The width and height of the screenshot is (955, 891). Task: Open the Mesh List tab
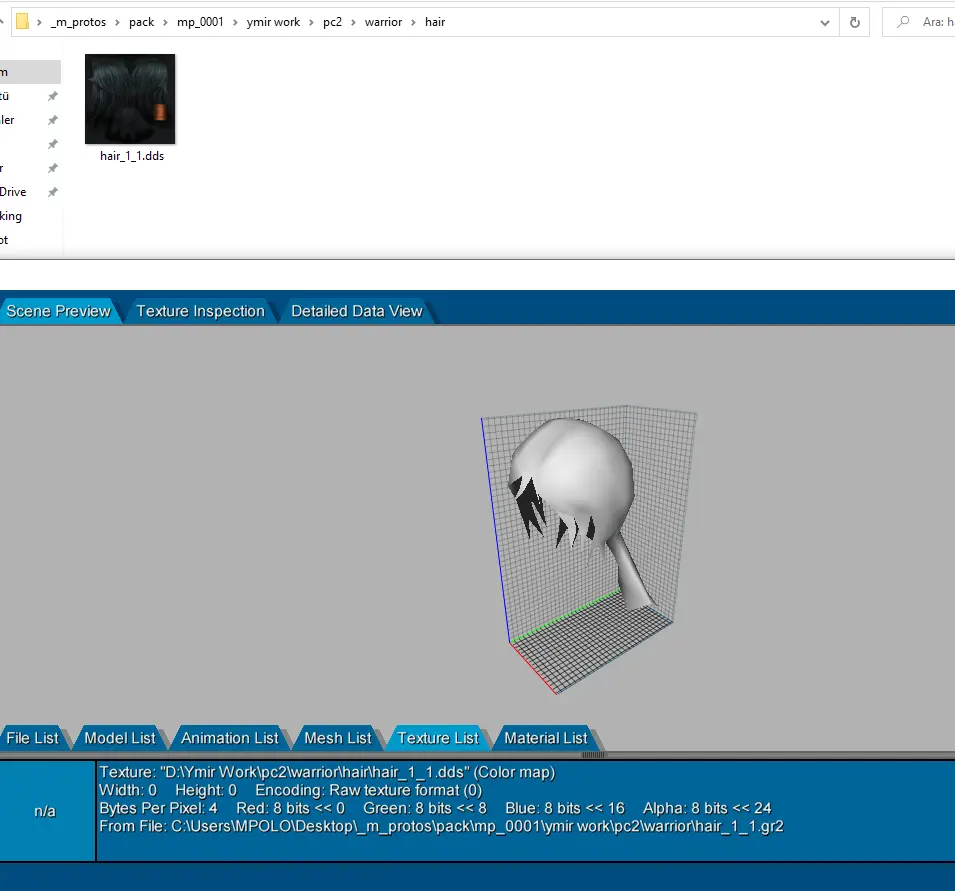337,738
